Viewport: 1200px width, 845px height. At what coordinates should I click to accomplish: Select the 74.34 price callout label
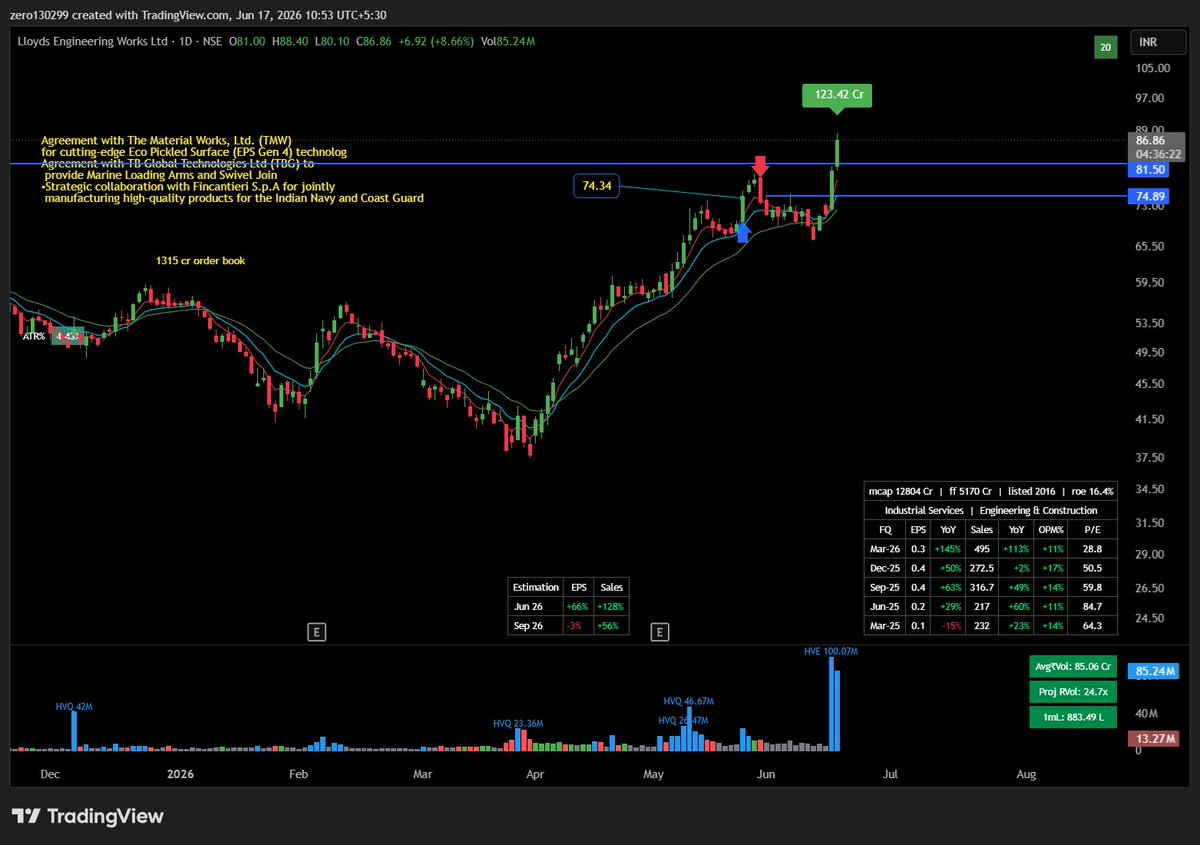tap(596, 185)
